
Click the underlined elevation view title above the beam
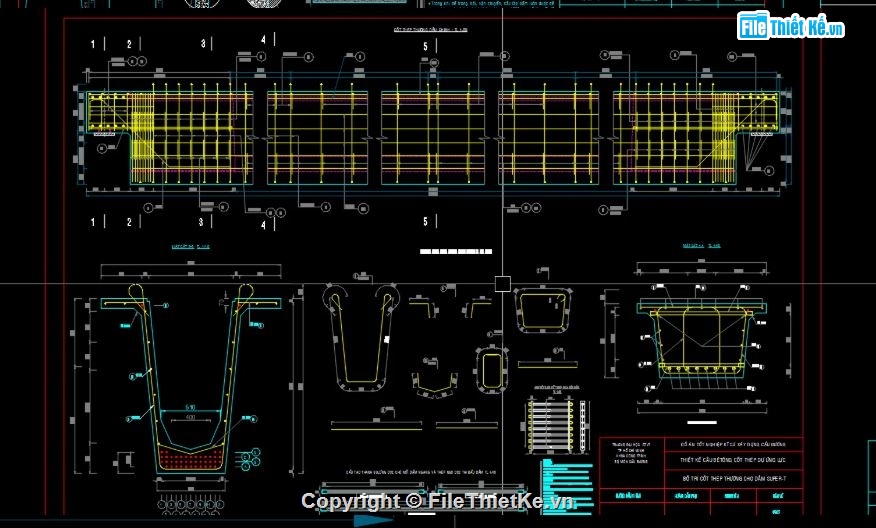430,30
